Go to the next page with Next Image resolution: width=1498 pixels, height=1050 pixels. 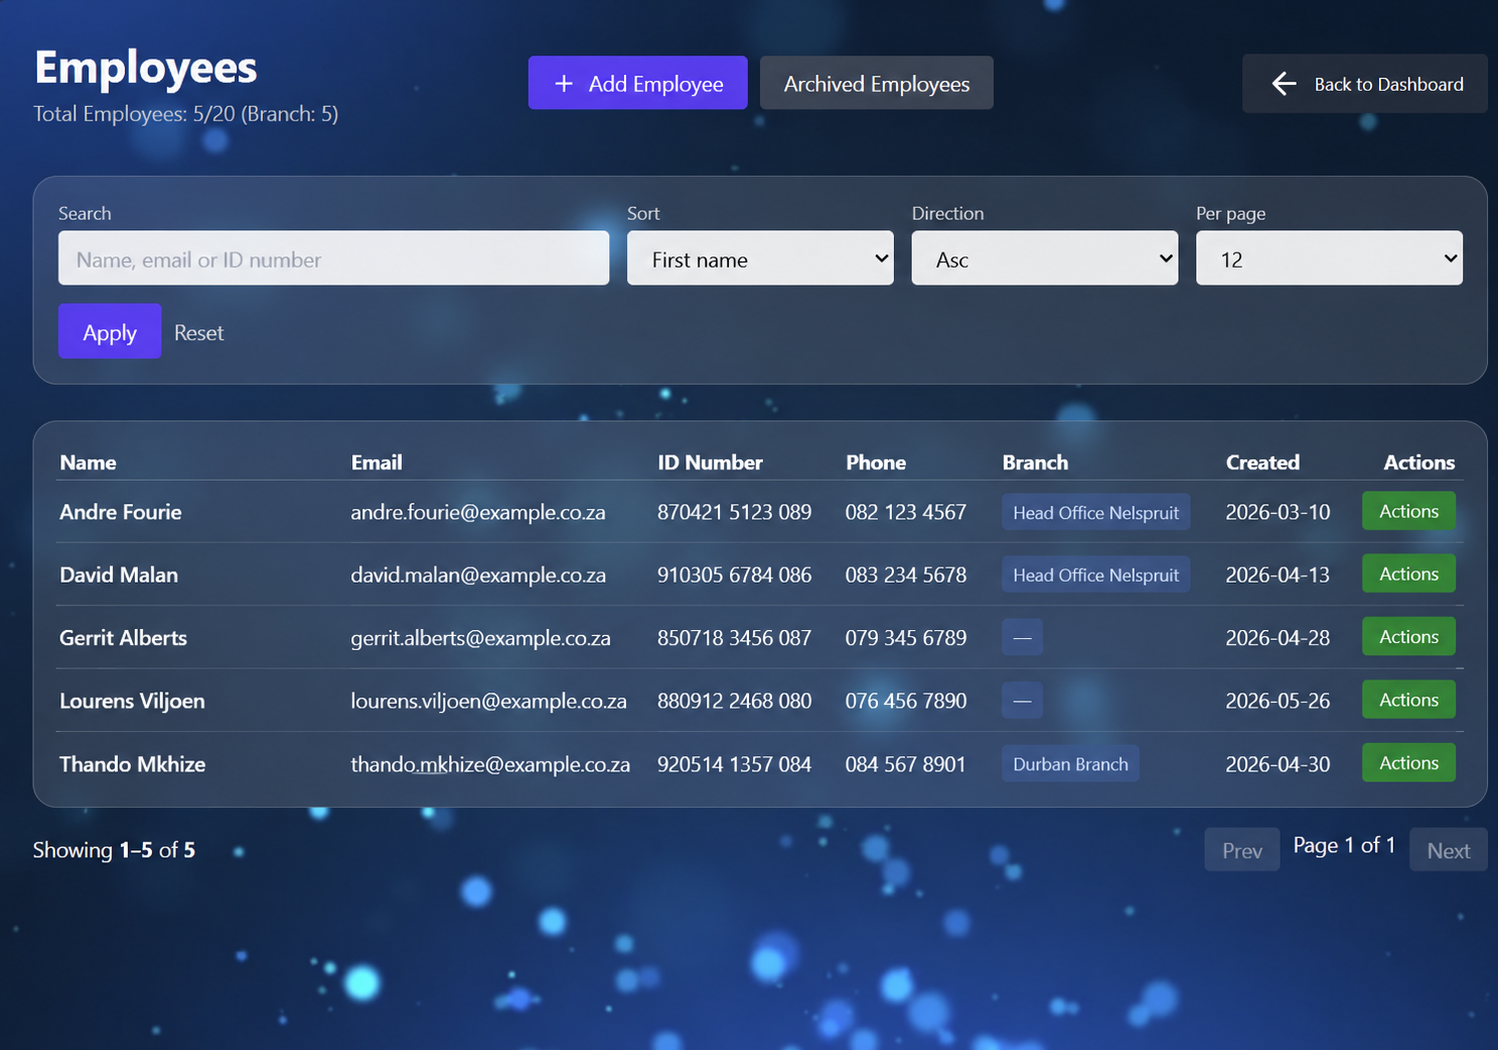click(1448, 850)
